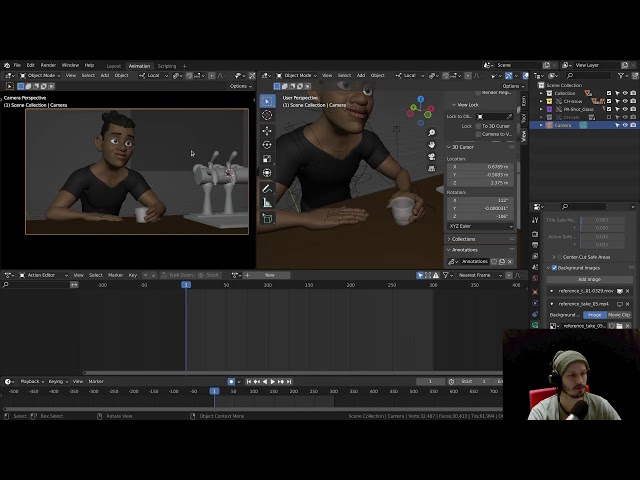Open the Tool properties tab icon
Screen dimensions: 640x480
pos(535,220)
